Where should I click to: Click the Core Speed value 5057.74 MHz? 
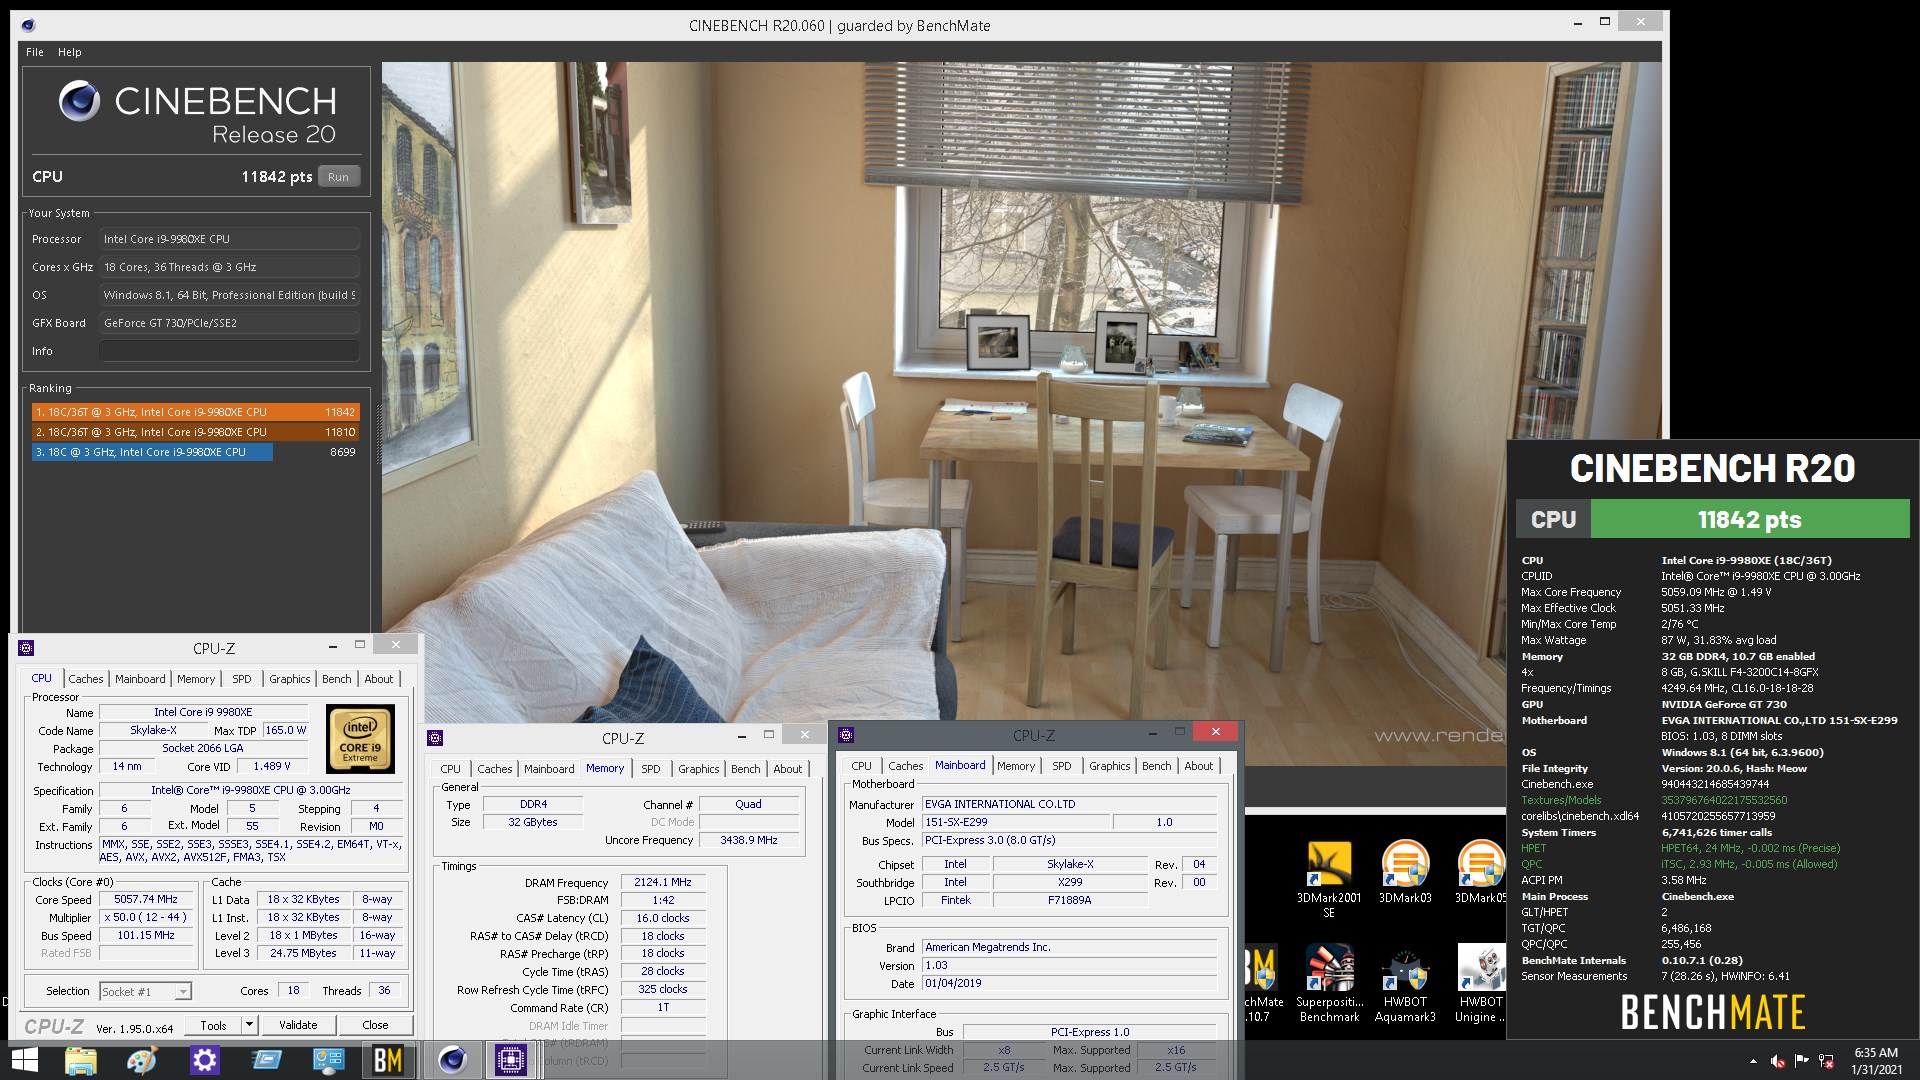[146, 899]
